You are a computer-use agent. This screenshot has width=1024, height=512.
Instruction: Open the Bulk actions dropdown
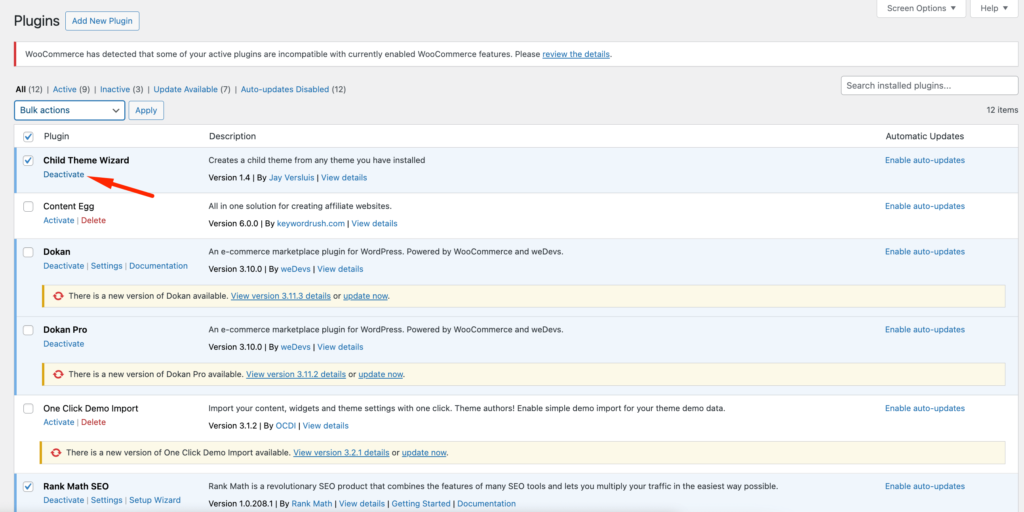(69, 110)
